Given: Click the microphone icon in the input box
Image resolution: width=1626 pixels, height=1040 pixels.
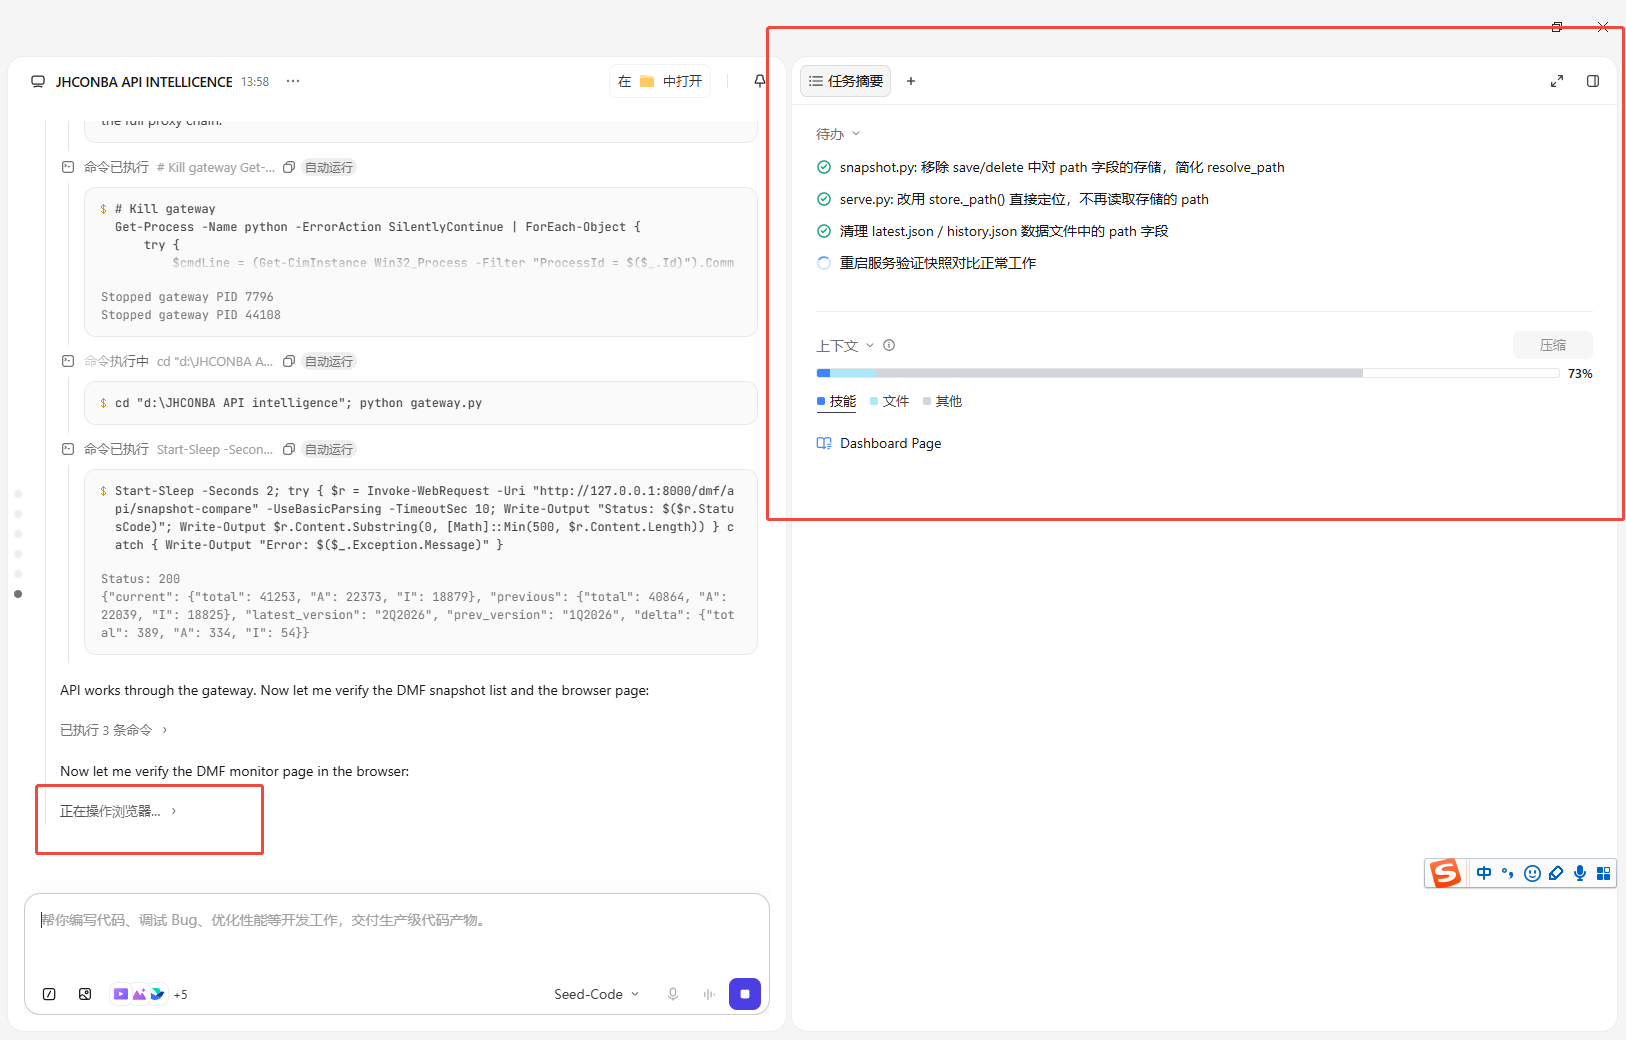Looking at the screenshot, I should [x=673, y=994].
